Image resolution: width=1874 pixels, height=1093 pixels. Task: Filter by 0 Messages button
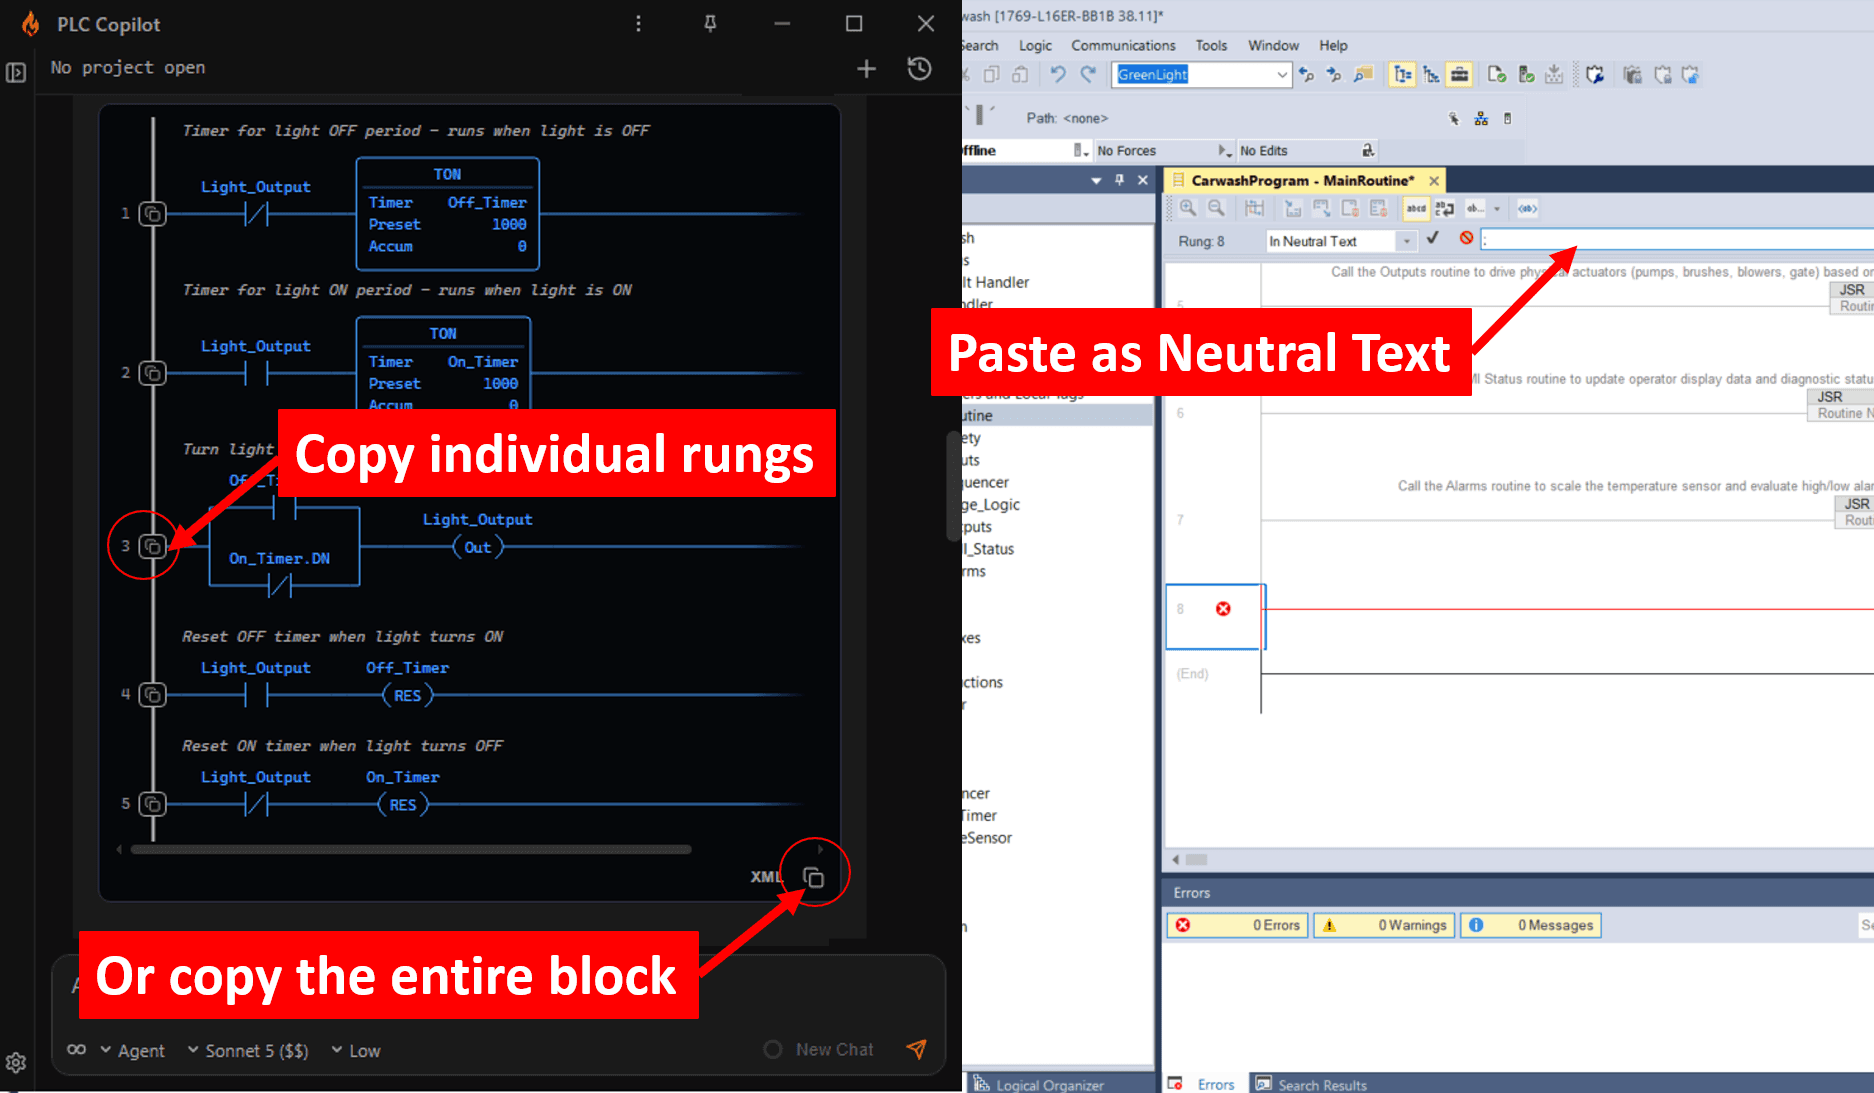click(1530, 925)
